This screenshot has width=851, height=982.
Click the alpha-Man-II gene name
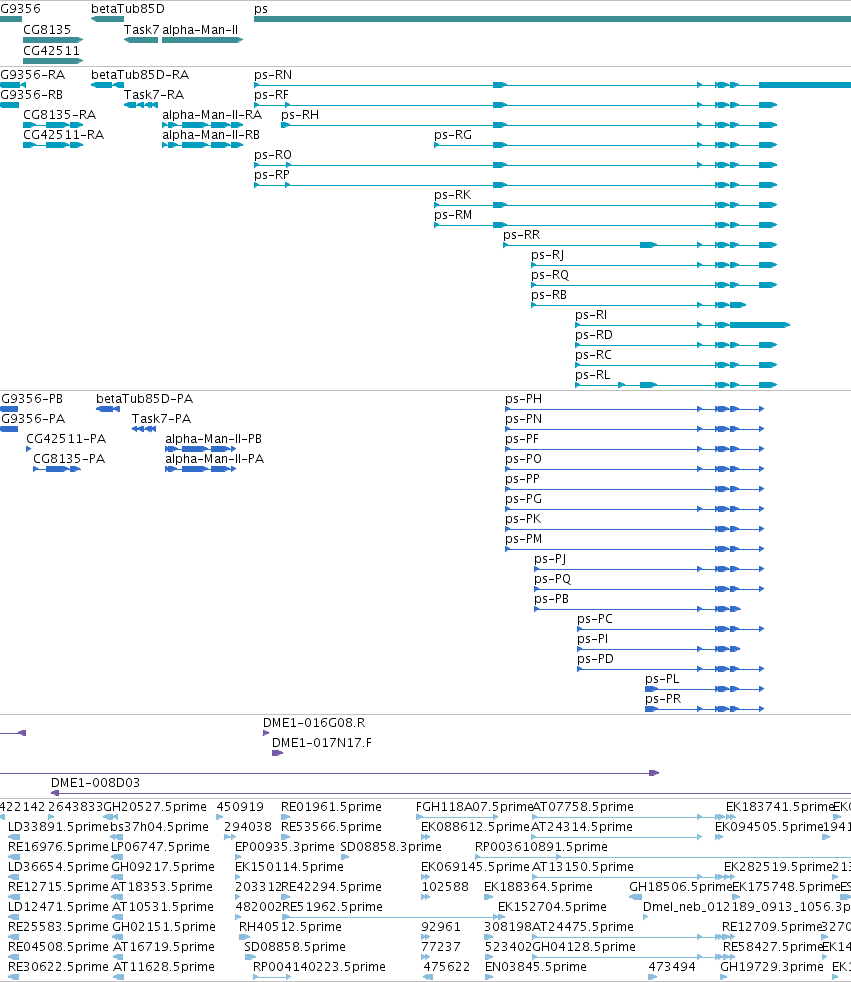pos(200,29)
